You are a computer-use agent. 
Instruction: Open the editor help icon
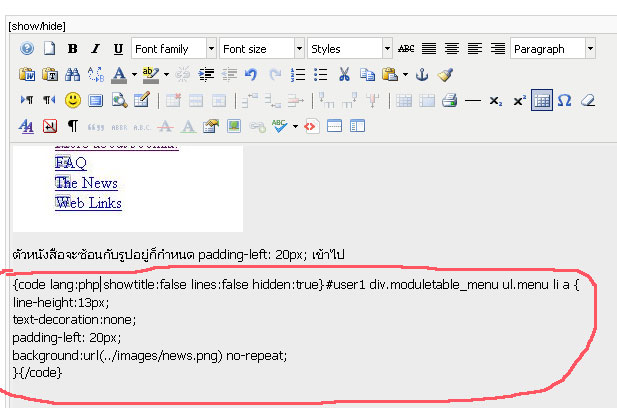[27, 48]
